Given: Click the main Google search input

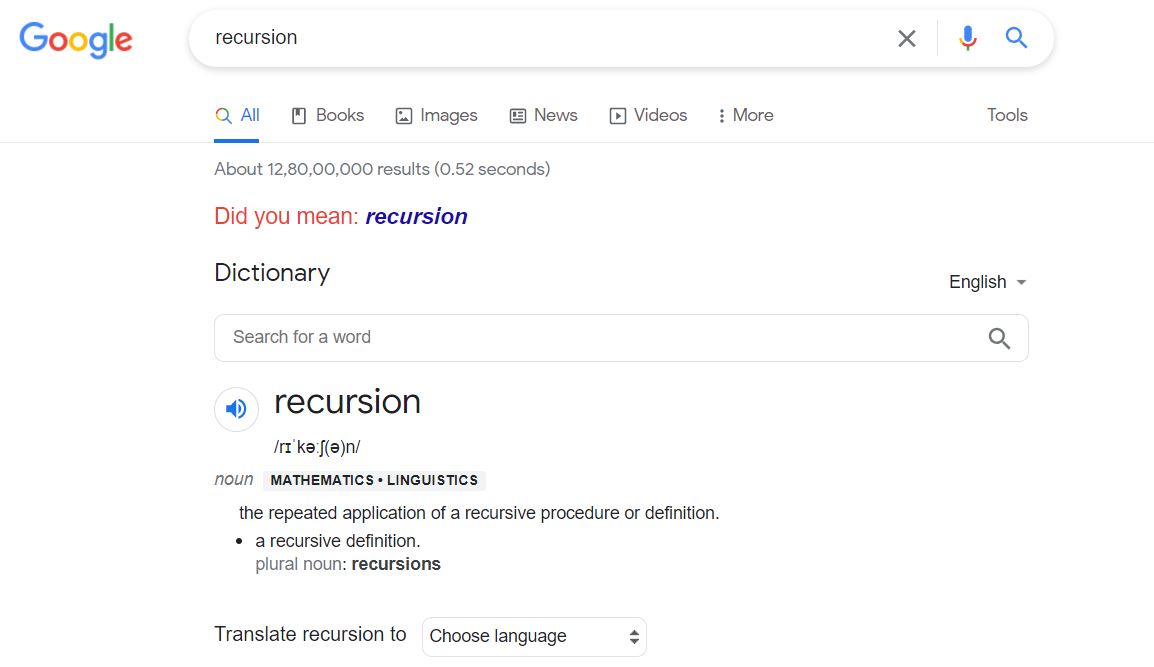Looking at the screenshot, I should click(540, 38).
